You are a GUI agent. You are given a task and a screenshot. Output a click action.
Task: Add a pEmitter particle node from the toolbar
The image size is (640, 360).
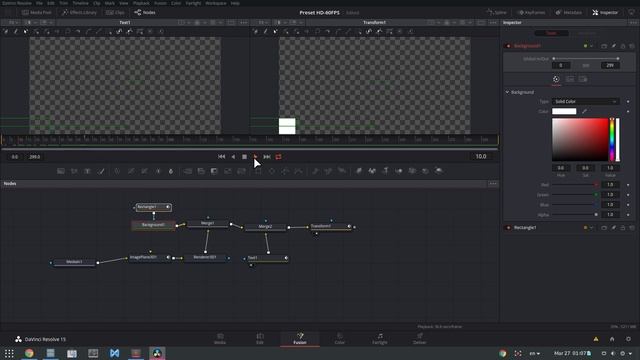(315, 171)
